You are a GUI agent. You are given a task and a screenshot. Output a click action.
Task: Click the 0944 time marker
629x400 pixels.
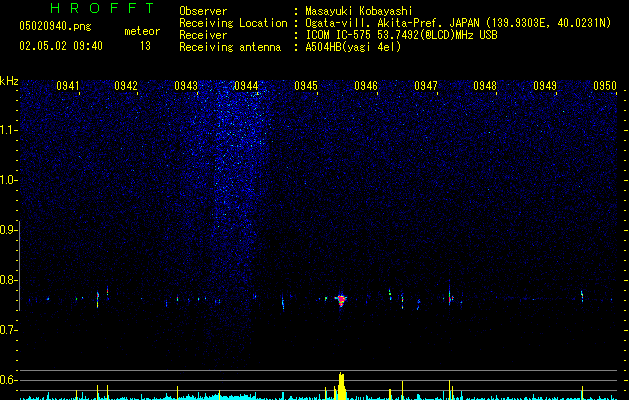(x=246, y=86)
